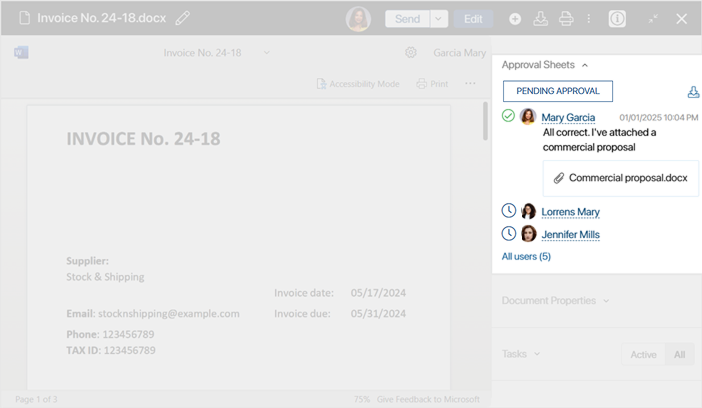Open the document settings gear icon
Viewport: 702px width, 408px height.
coord(411,53)
